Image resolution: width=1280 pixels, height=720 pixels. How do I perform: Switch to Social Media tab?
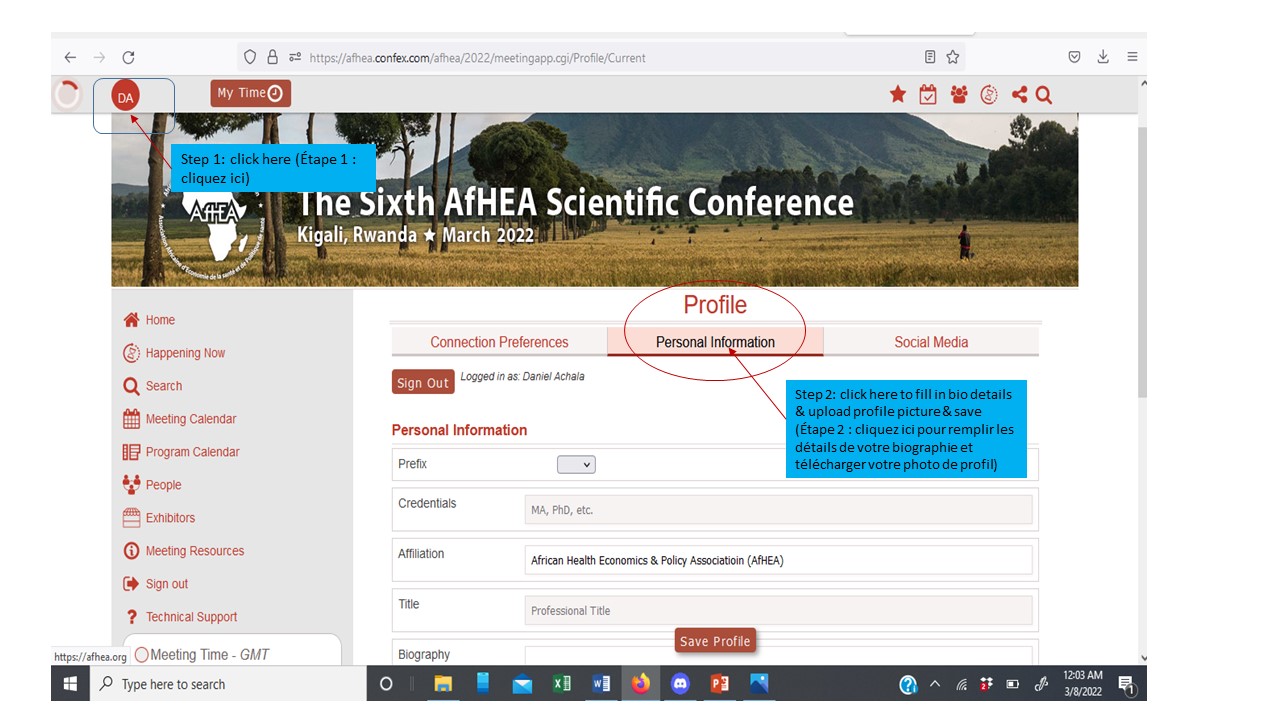coord(931,342)
